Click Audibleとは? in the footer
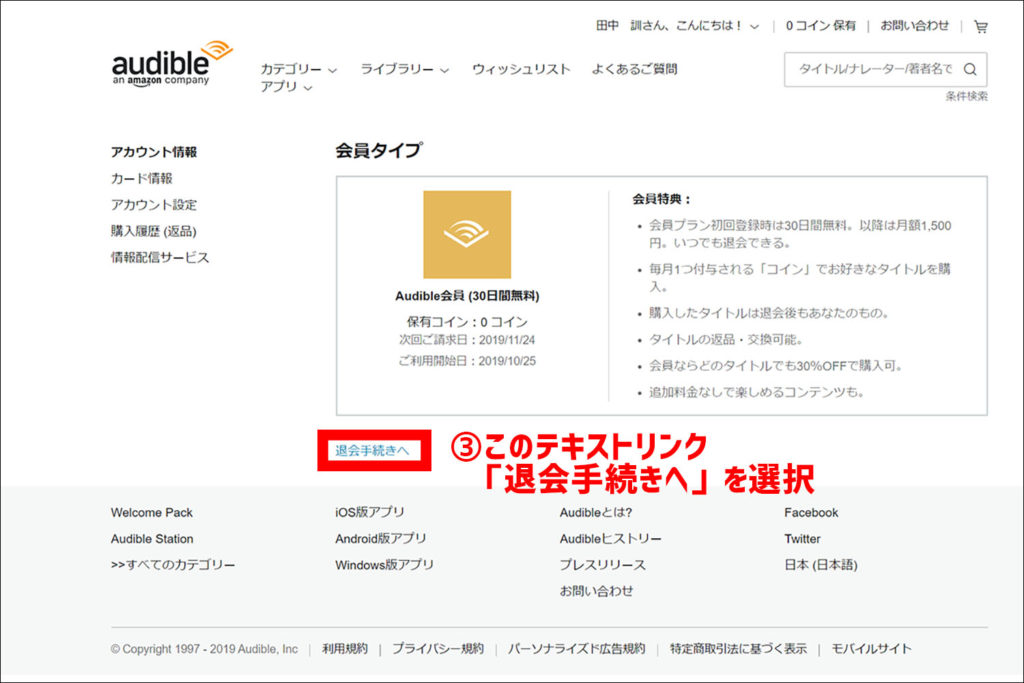Screen dimensions: 1024x683 (x=596, y=513)
